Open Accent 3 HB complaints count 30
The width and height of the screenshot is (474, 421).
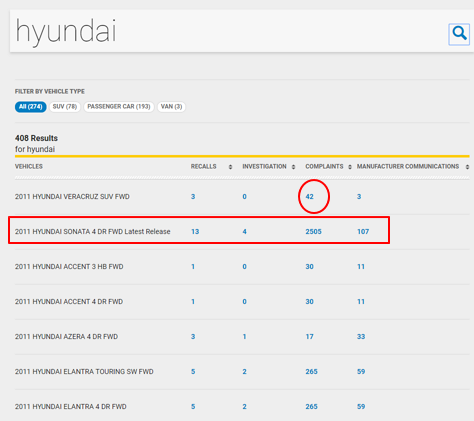pos(310,267)
